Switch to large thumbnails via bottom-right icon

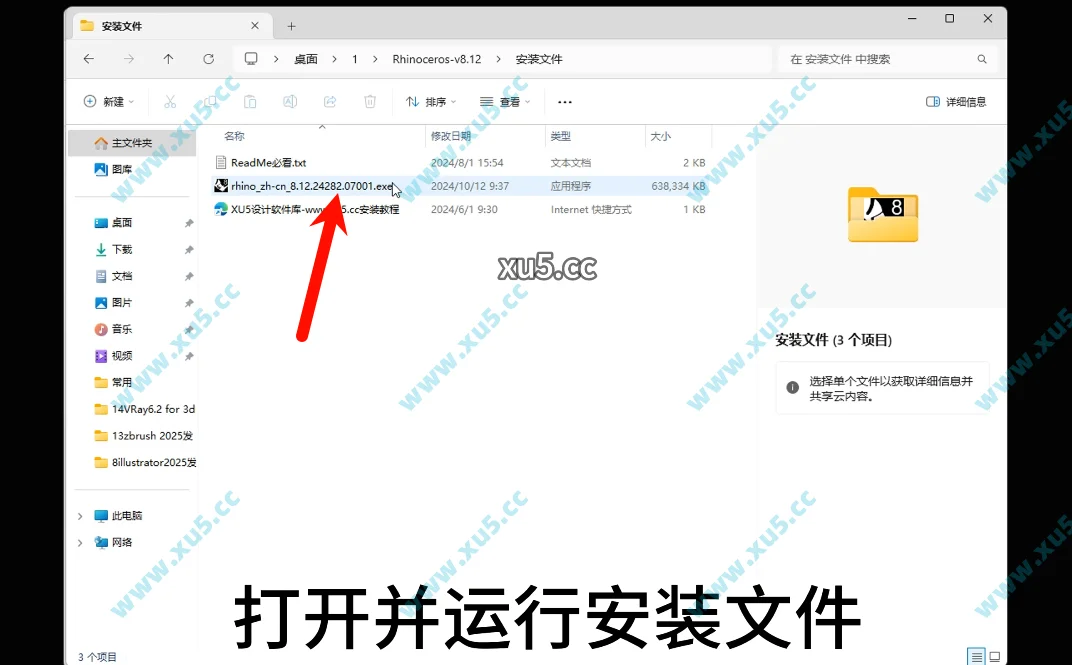(995, 656)
